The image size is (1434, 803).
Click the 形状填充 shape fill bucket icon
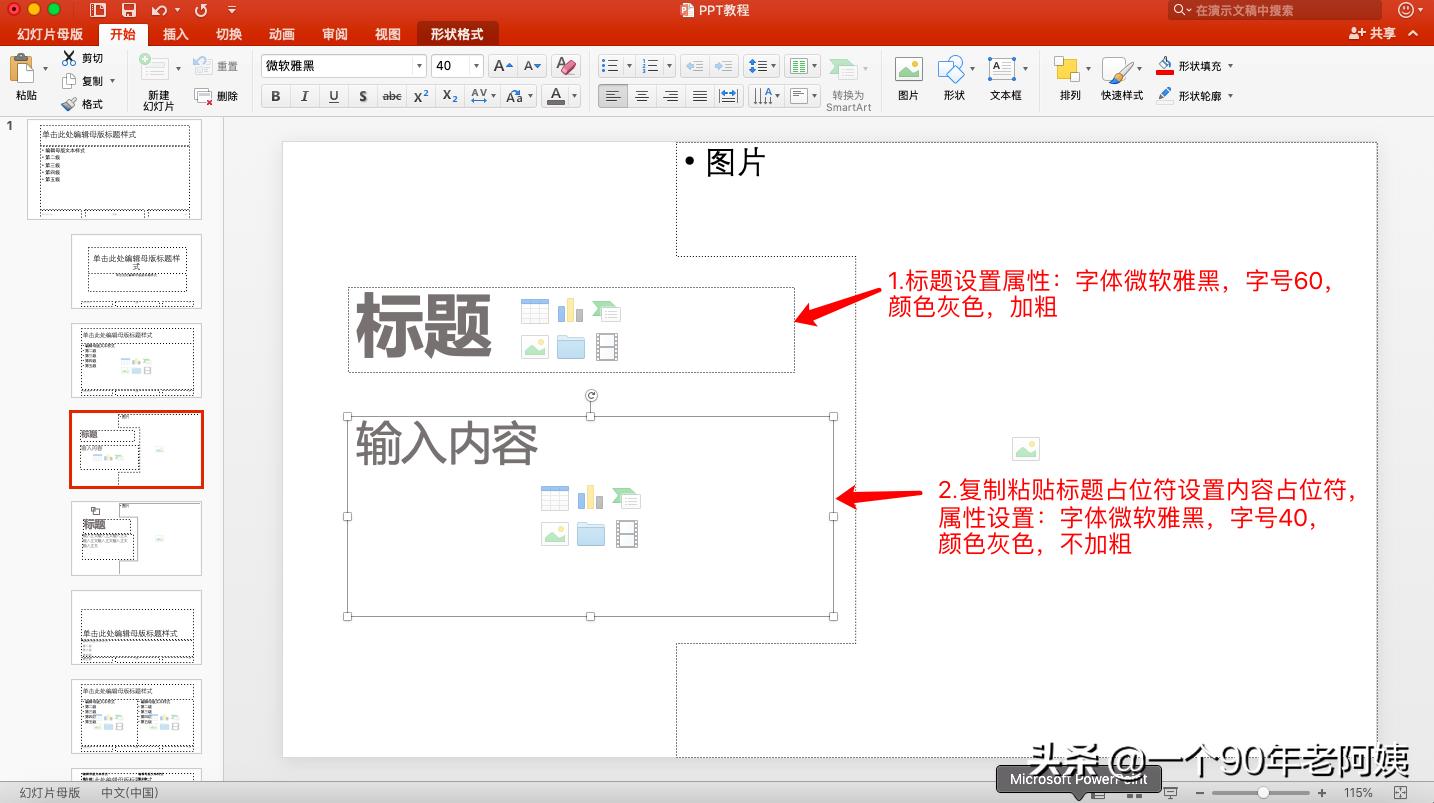[1165, 65]
